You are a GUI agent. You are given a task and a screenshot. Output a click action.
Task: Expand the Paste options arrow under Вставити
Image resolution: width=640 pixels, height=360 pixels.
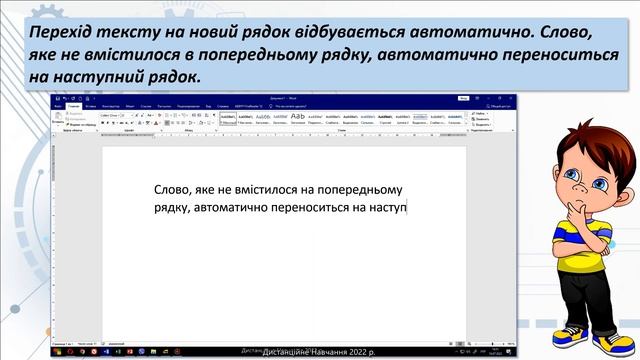(x=58, y=125)
